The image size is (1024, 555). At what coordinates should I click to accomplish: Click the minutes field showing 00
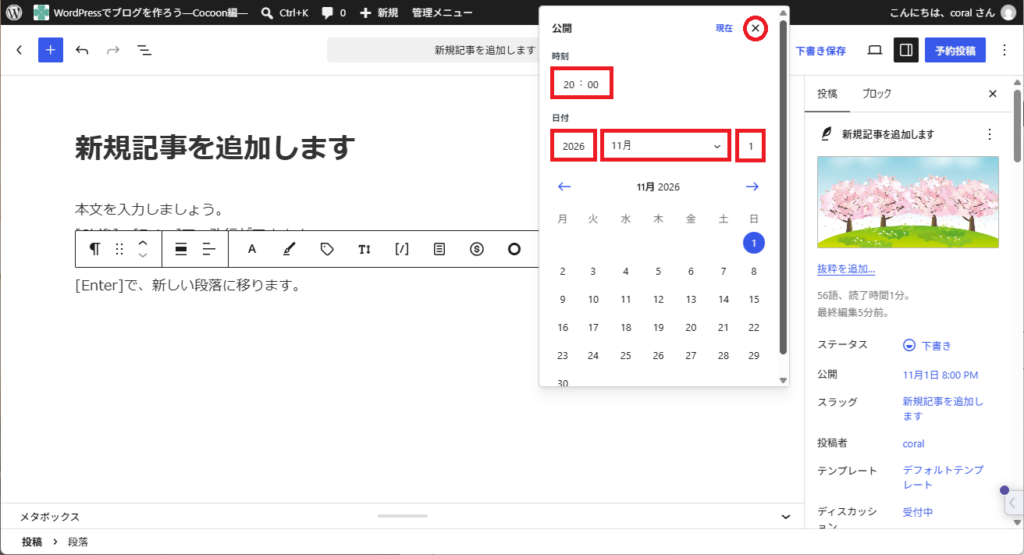(592, 84)
